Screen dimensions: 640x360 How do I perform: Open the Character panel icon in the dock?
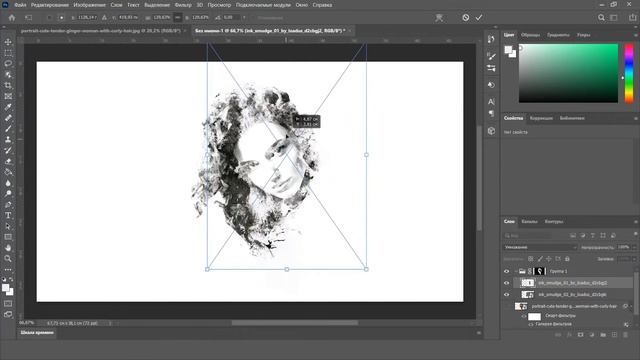[491, 102]
